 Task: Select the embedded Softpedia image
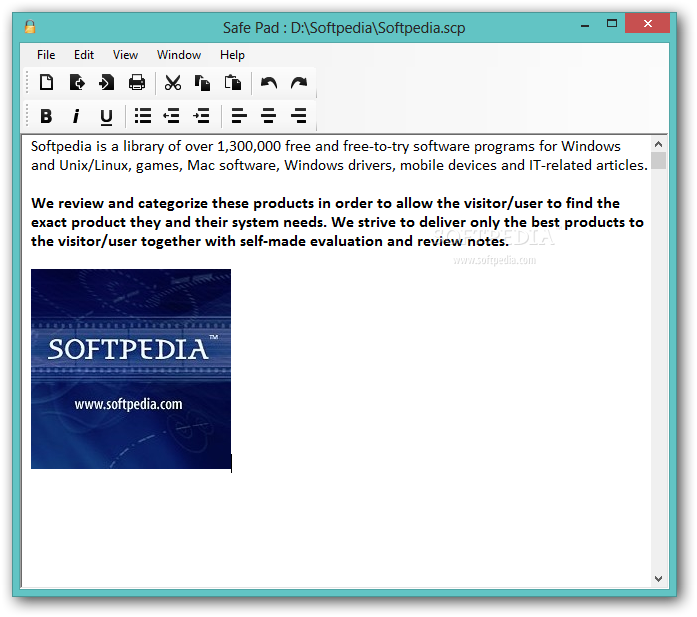pyautogui.click(x=131, y=369)
